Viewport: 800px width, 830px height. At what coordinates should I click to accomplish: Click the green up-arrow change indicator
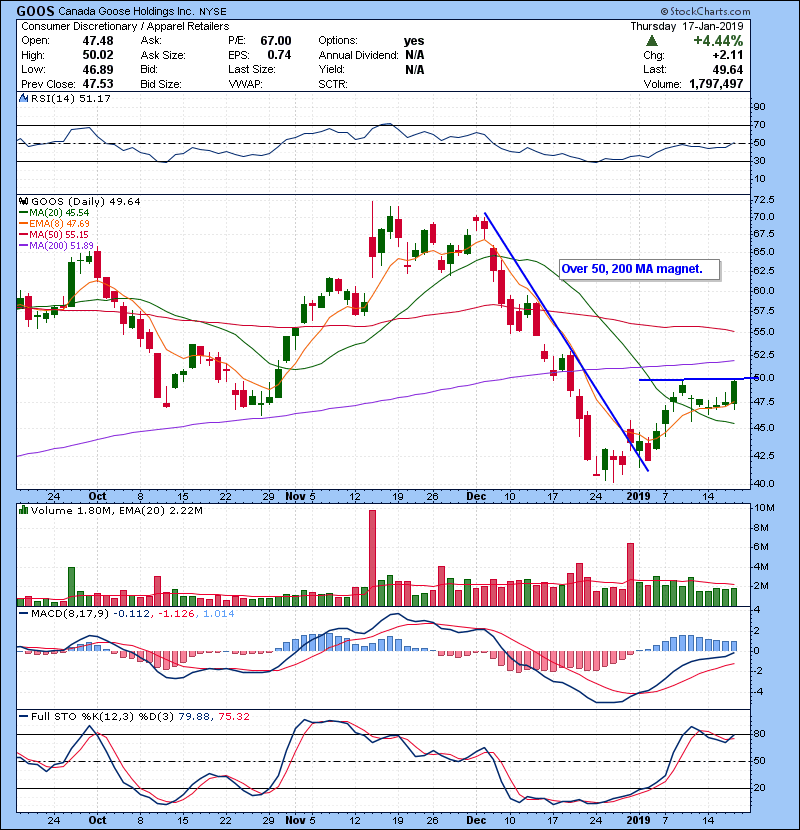[652, 41]
